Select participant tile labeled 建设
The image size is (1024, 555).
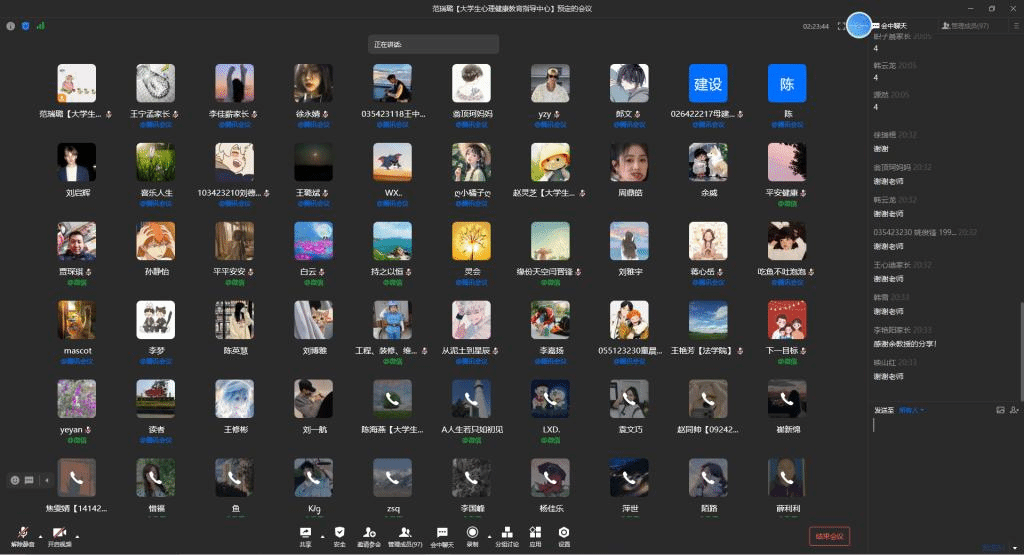pyautogui.click(x=708, y=83)
